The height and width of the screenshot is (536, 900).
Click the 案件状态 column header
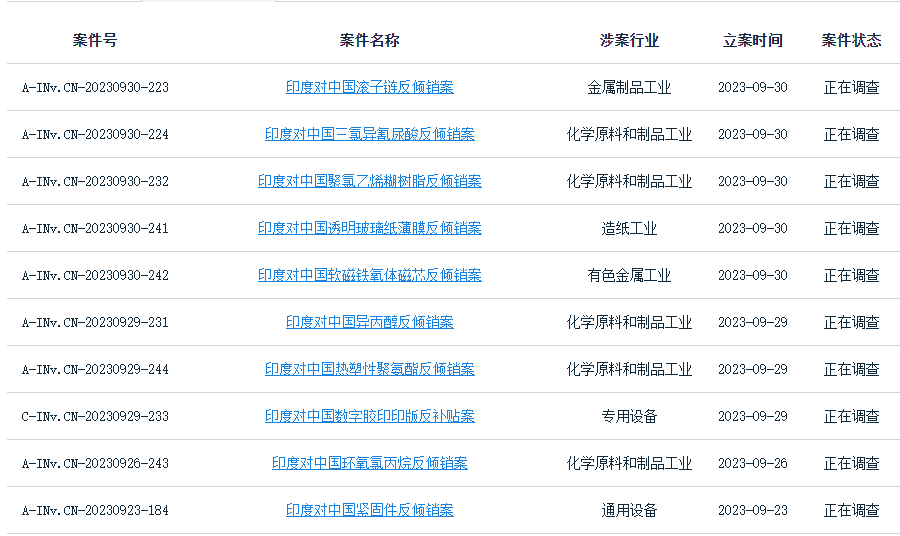(x=851, y=40)
